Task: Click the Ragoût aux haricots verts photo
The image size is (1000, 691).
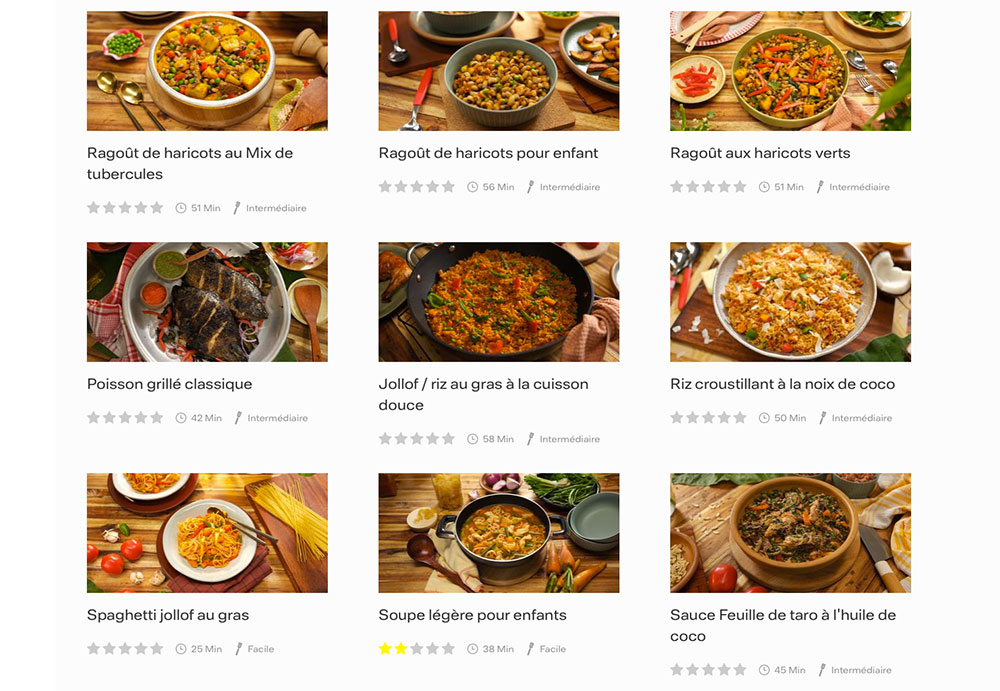Action: (x=790, y=71)
